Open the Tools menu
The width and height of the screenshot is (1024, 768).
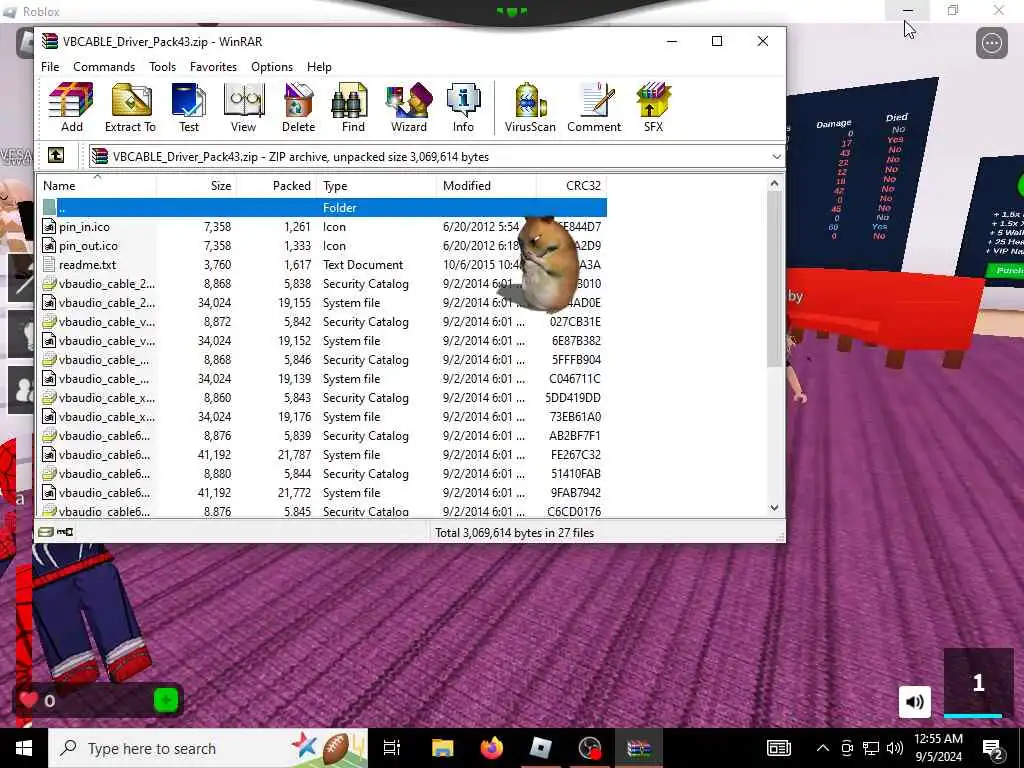[162, 67]
